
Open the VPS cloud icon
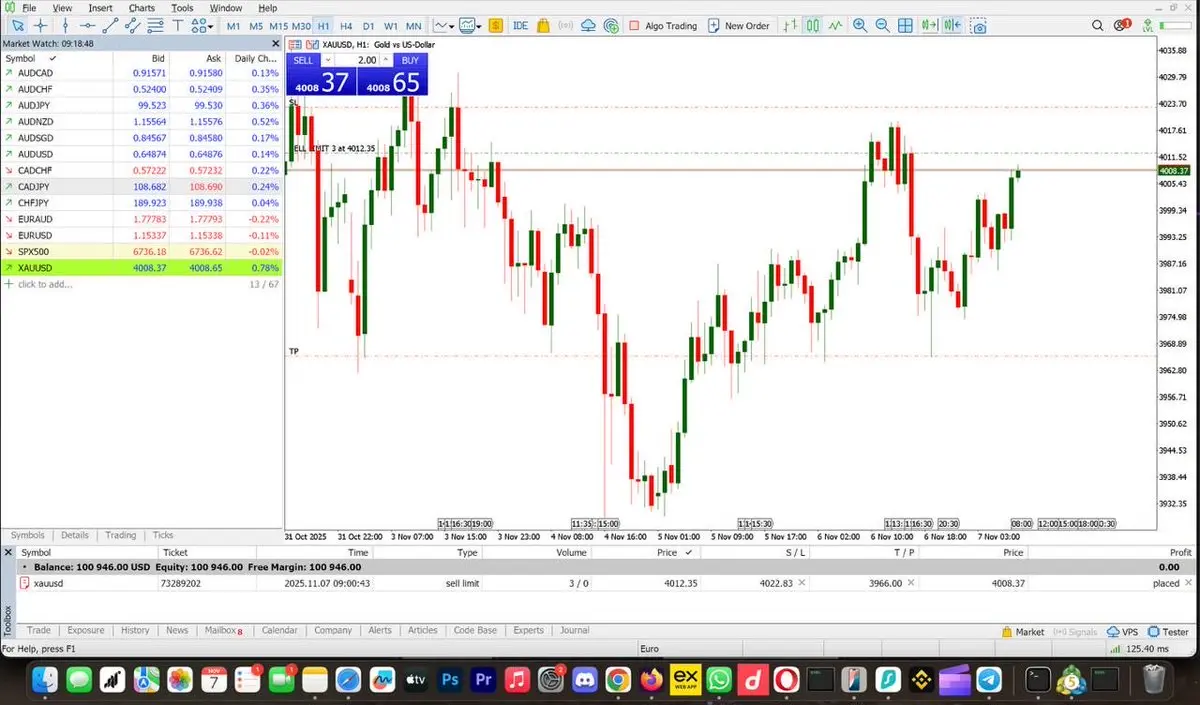point(588,25)
